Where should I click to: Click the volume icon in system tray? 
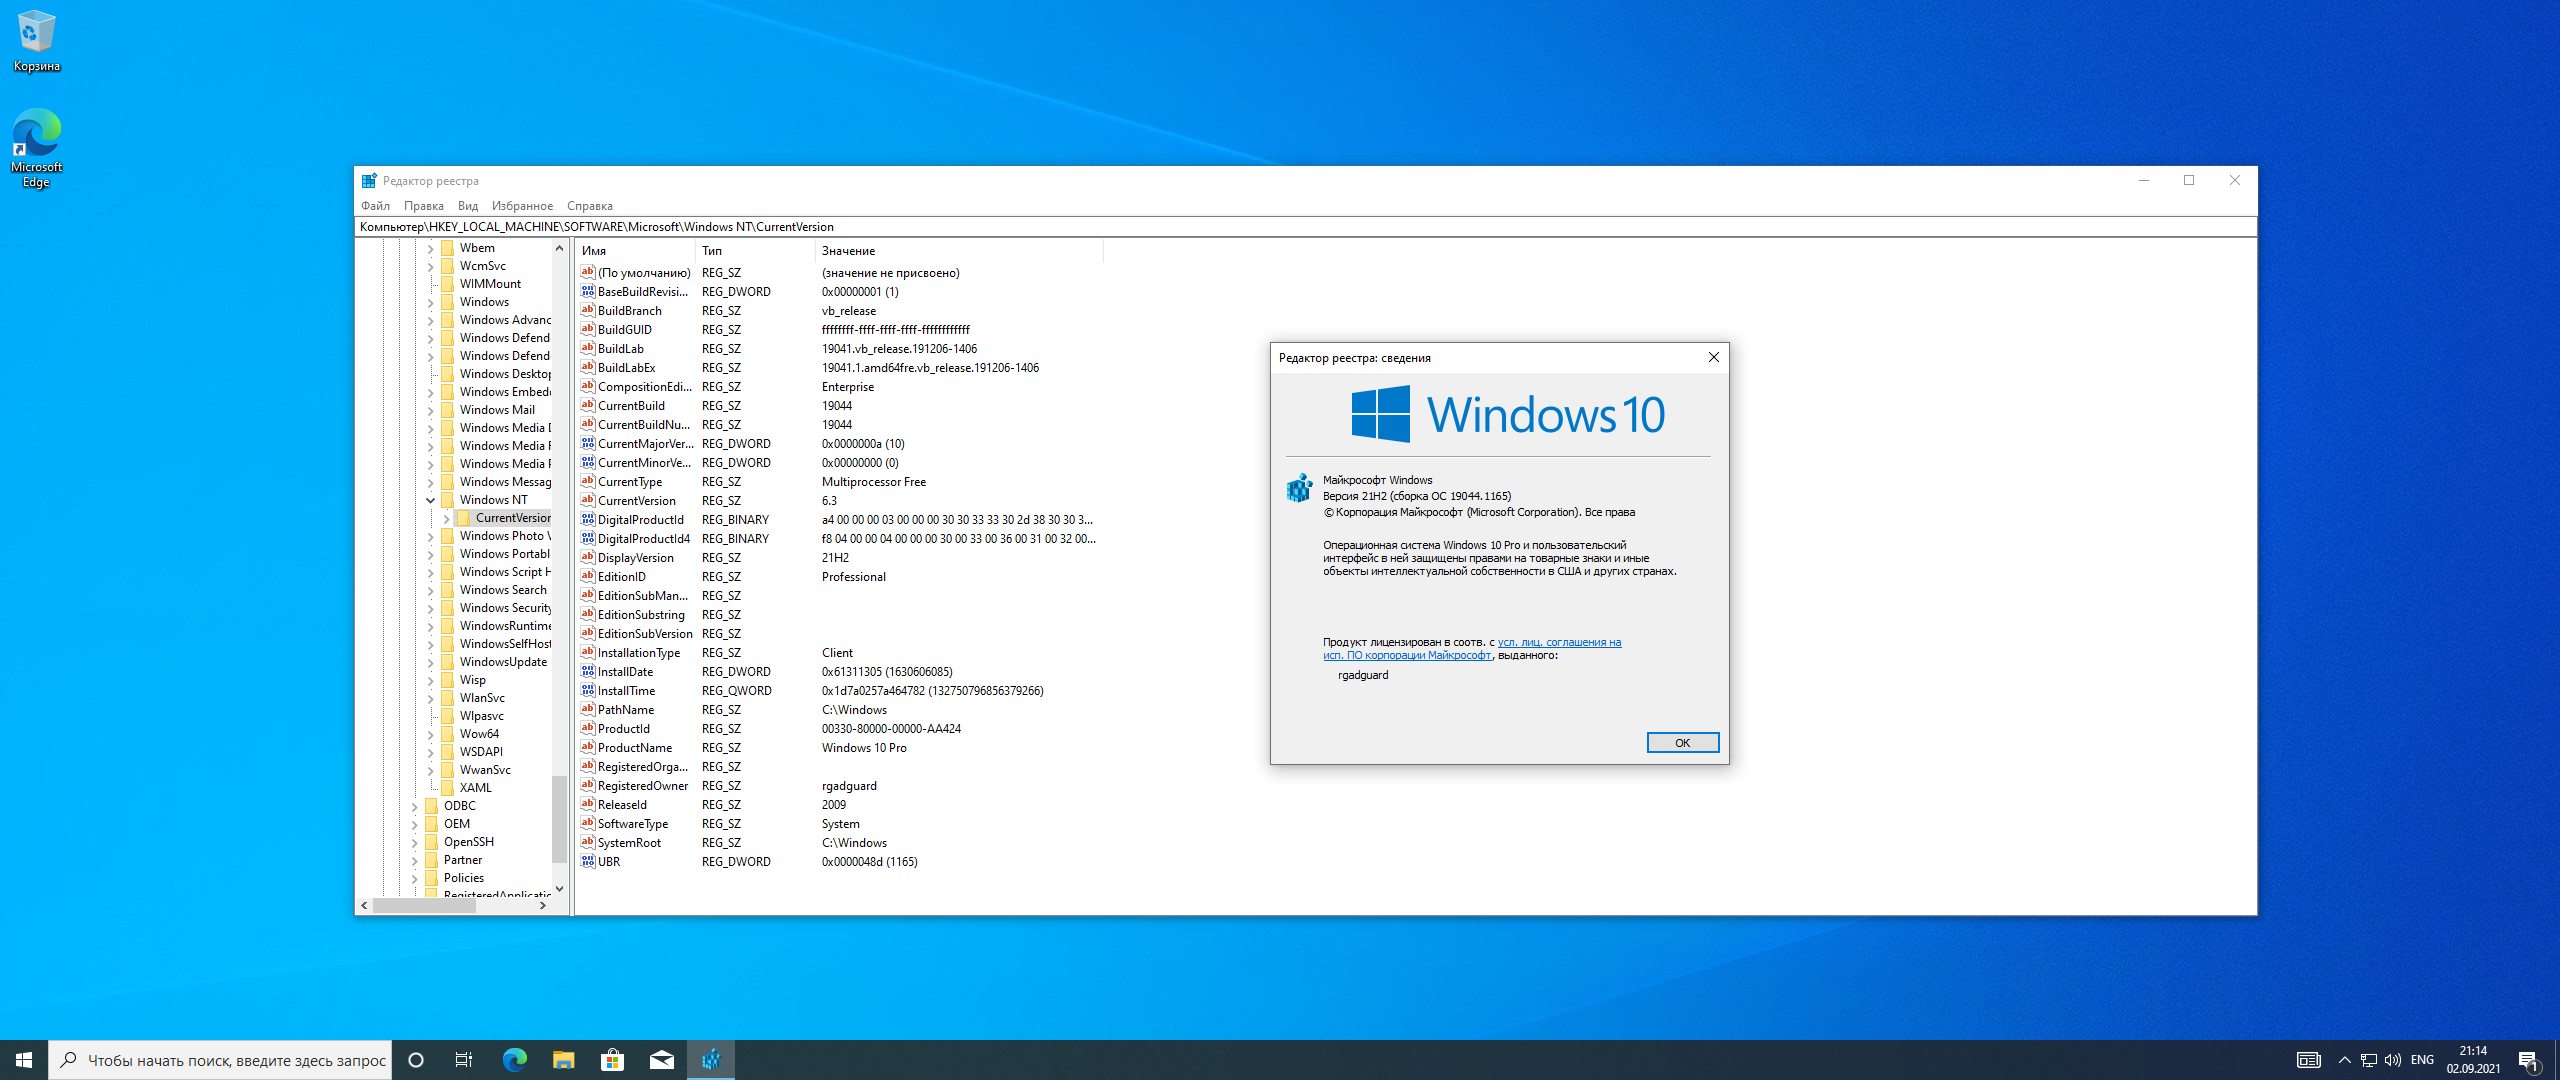tap(2392, 1060)
